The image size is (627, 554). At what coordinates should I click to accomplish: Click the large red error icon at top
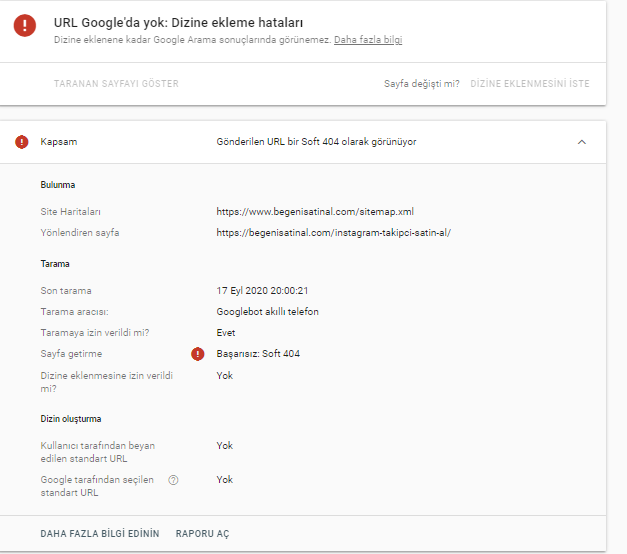tap(25, 27)
